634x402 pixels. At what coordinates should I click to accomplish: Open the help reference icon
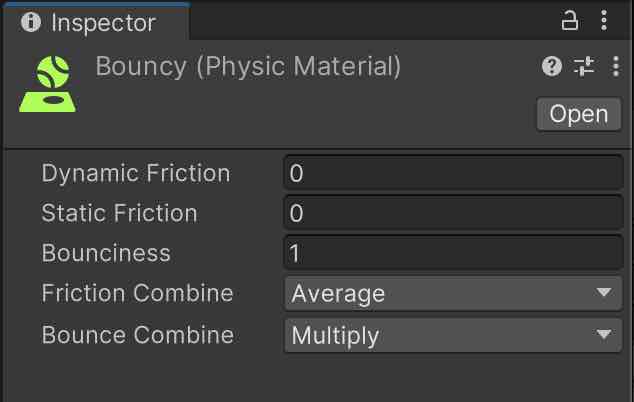point(552,67)
